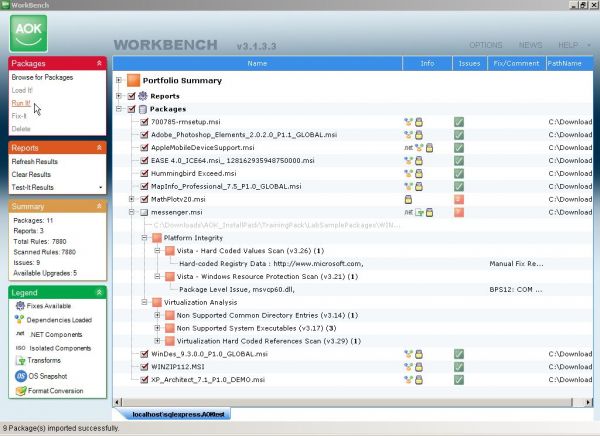Toggle the Reports checkbox in tree
This screenshot has width=600, height=436.
131,96
